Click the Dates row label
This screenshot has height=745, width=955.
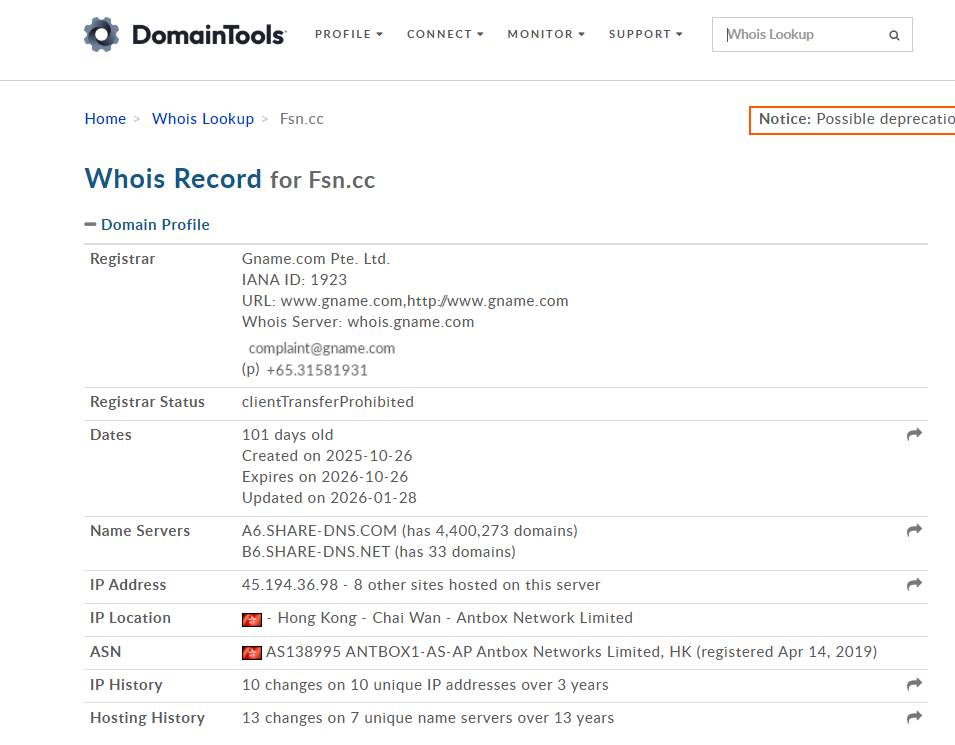[111, 435]
